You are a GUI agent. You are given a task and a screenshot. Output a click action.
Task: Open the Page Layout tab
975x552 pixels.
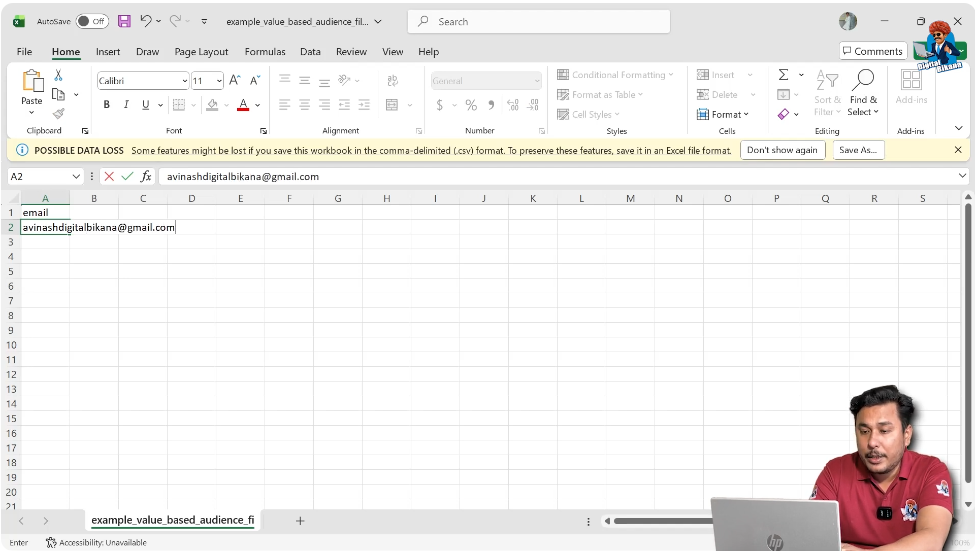pyautogui.click(x=201, y=52)
